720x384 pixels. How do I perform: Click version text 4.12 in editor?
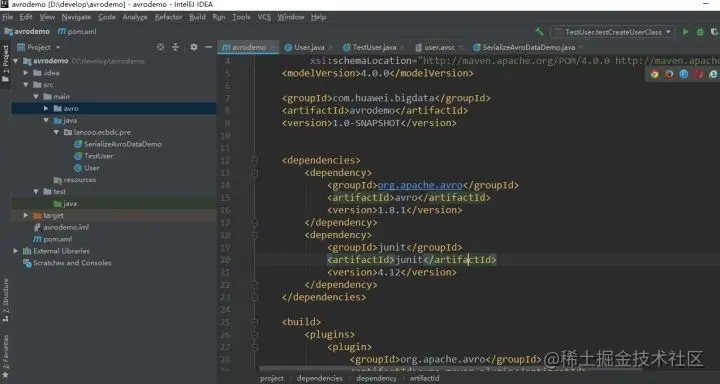point(389,272)
